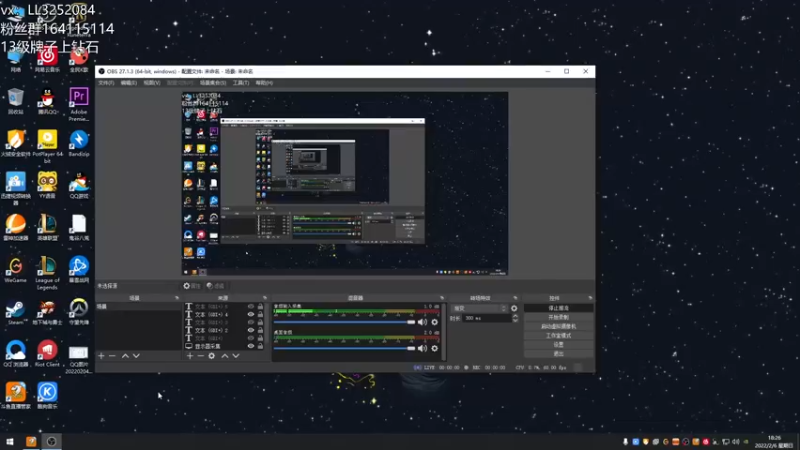This screenshot has width=800, height=450.
Task: Move selected source up in sources list
Action: [x=224, y=356]
